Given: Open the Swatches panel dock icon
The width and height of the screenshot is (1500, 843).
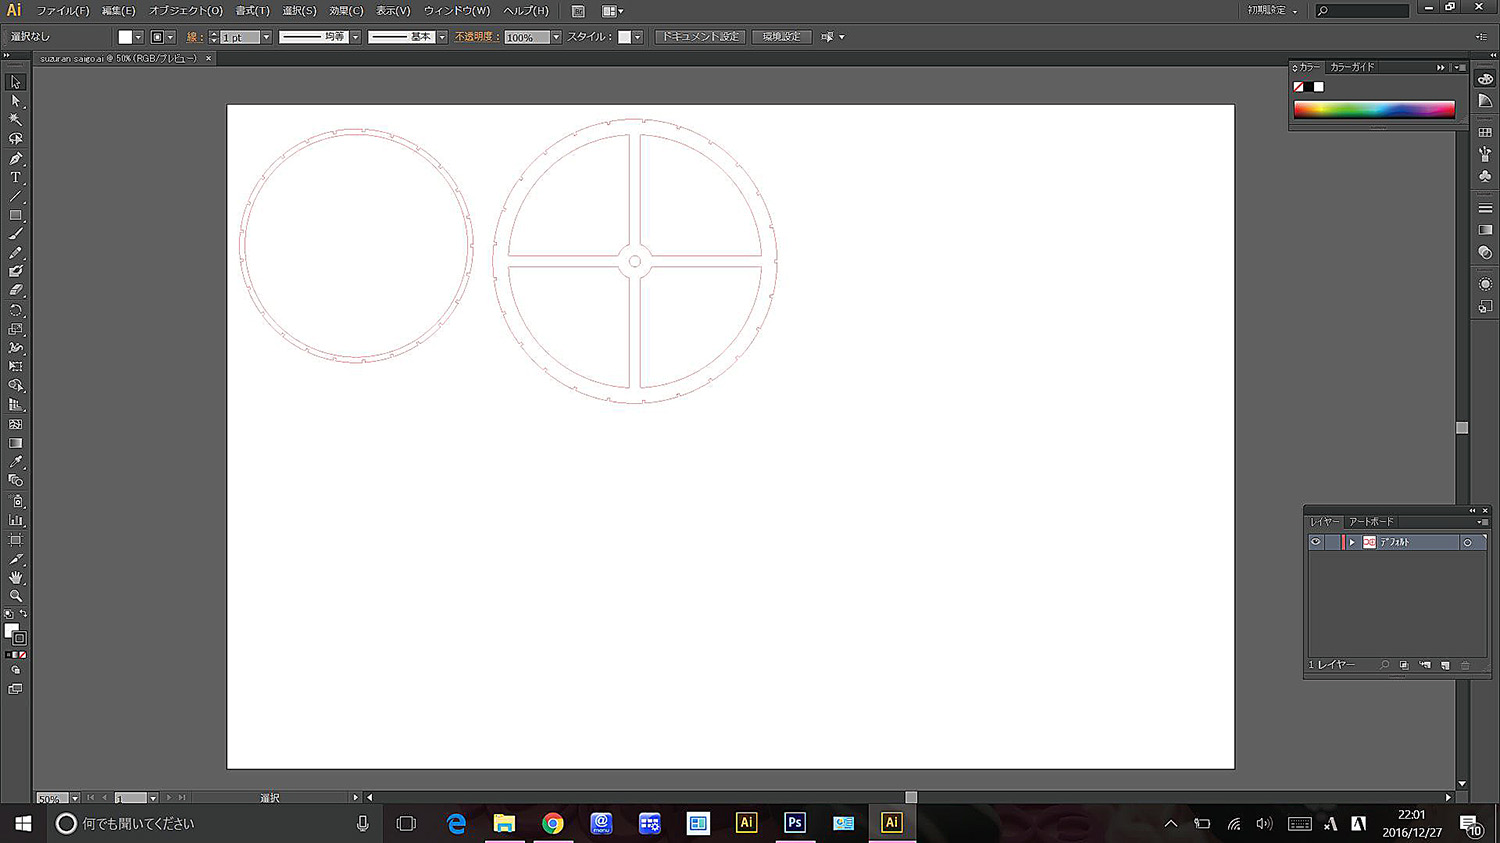Looking at the screenshot, I should pyautogui.click(x=1485, y=132).
